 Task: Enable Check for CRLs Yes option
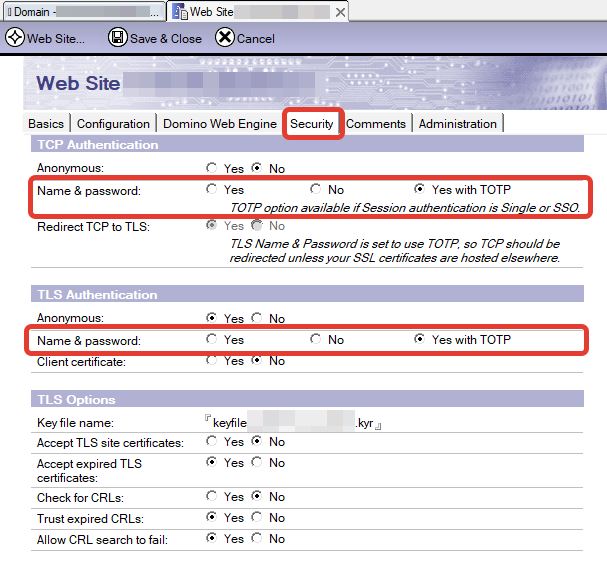tap(211, 496)
